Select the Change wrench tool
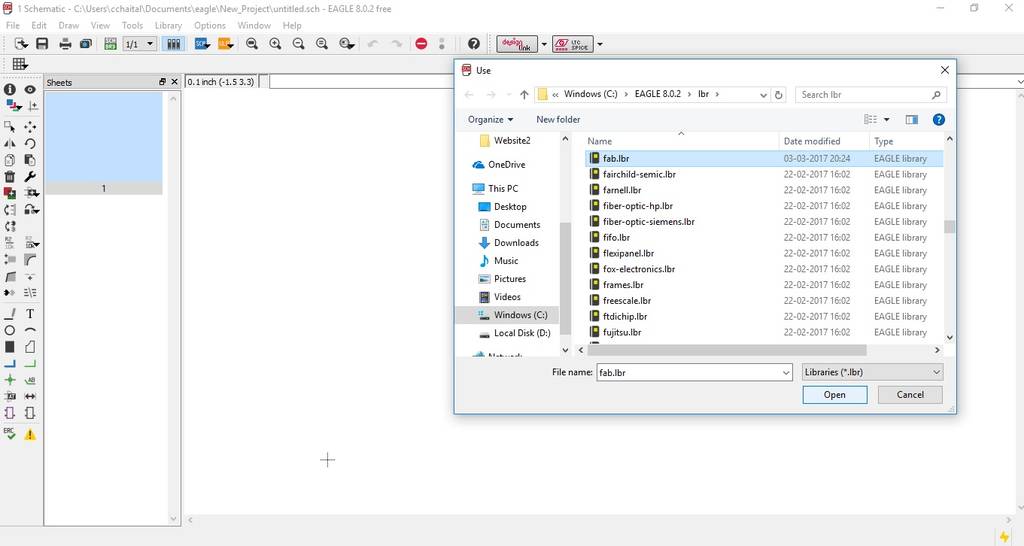The image size is (1024, 546). [x=30, y=176]
